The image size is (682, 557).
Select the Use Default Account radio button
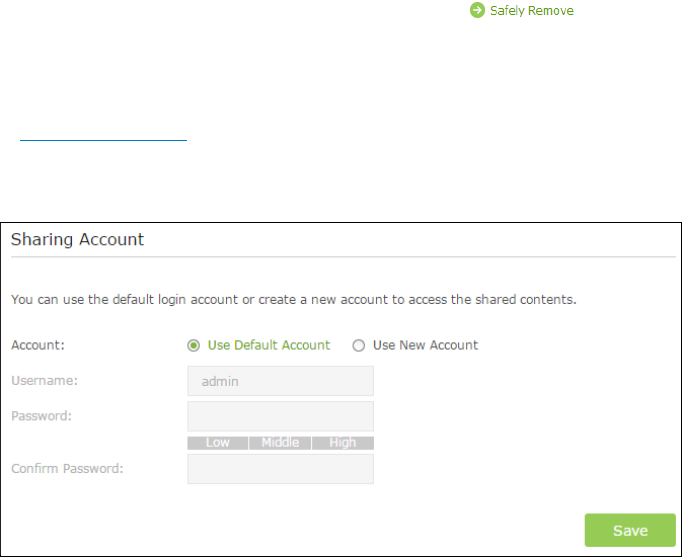point(194,346)
